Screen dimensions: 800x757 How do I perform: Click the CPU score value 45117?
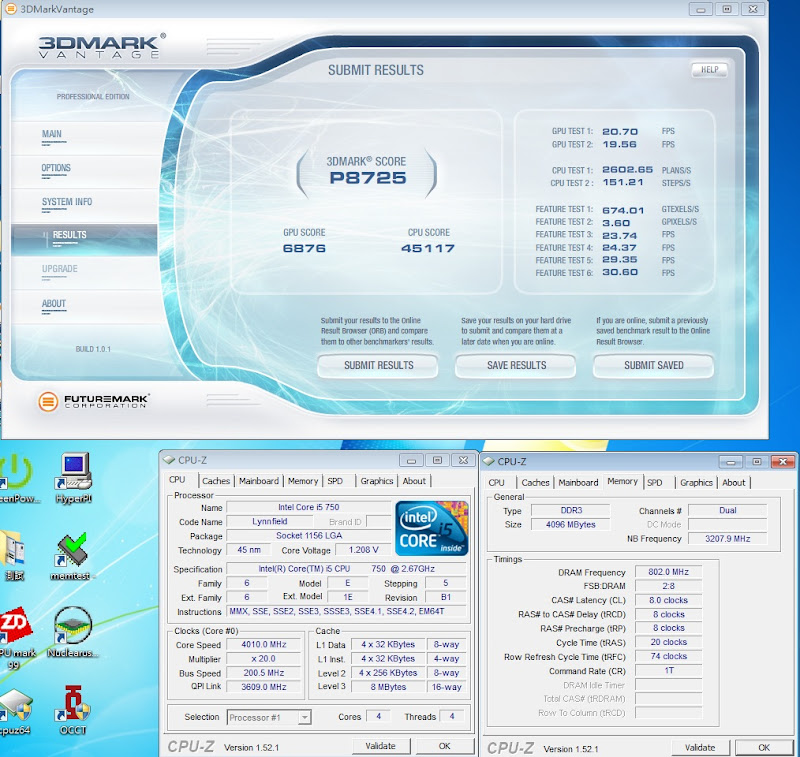pyautogui.click(x=428, y=248)
